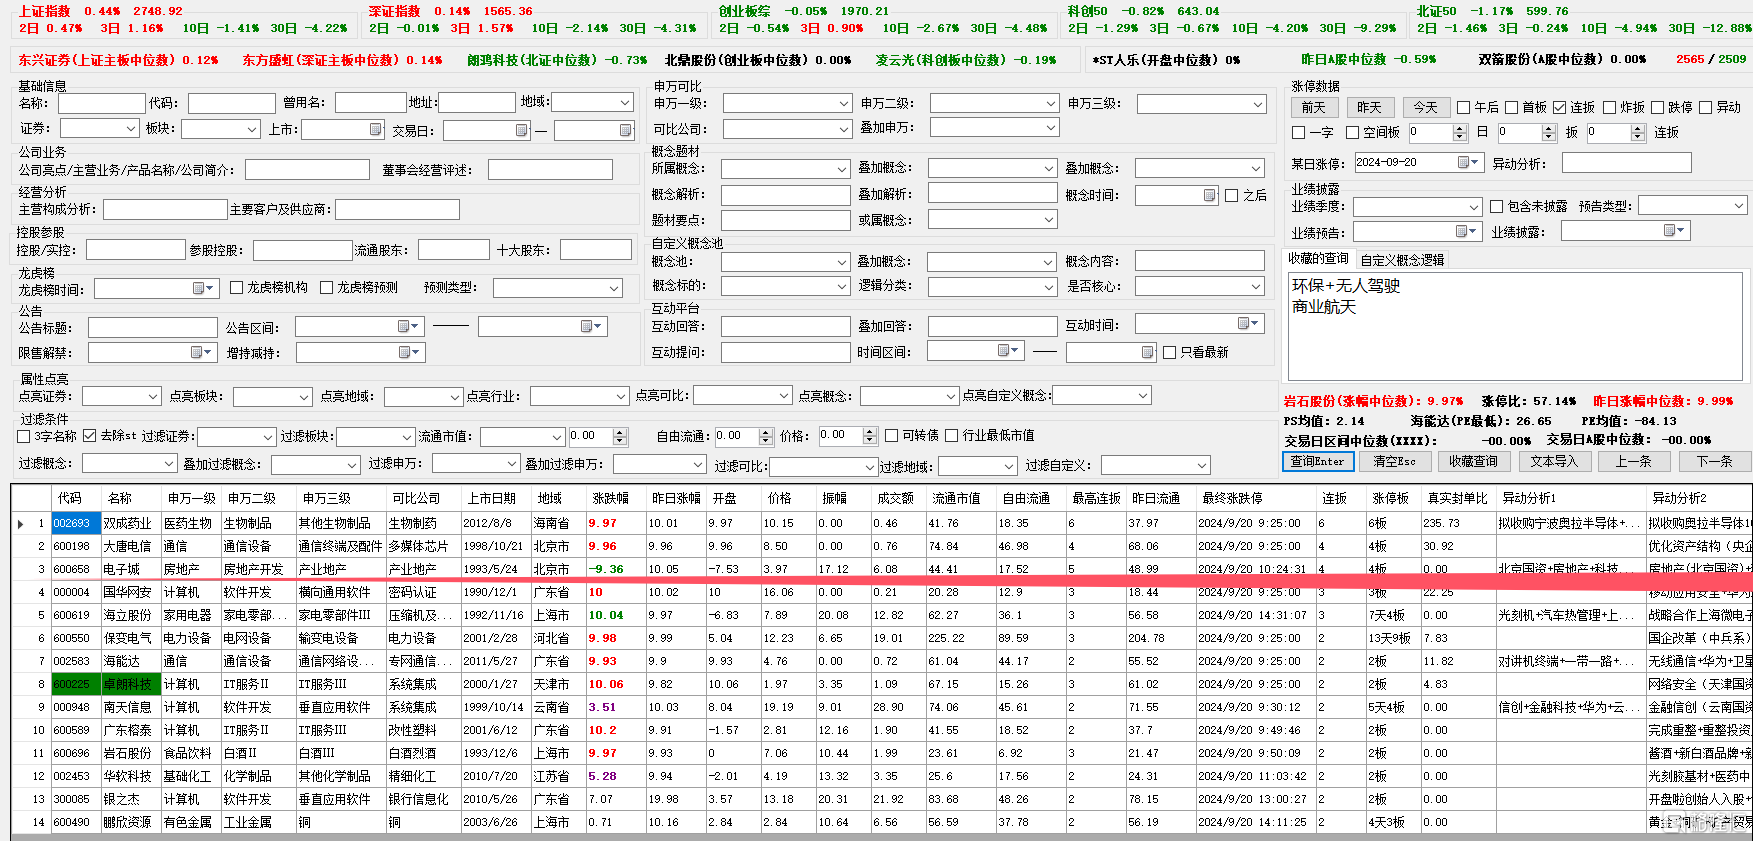1753x841 pixels.
Task: Open the 概念池 dropdown
Action: pyautogui.click(x=842, y=262)
